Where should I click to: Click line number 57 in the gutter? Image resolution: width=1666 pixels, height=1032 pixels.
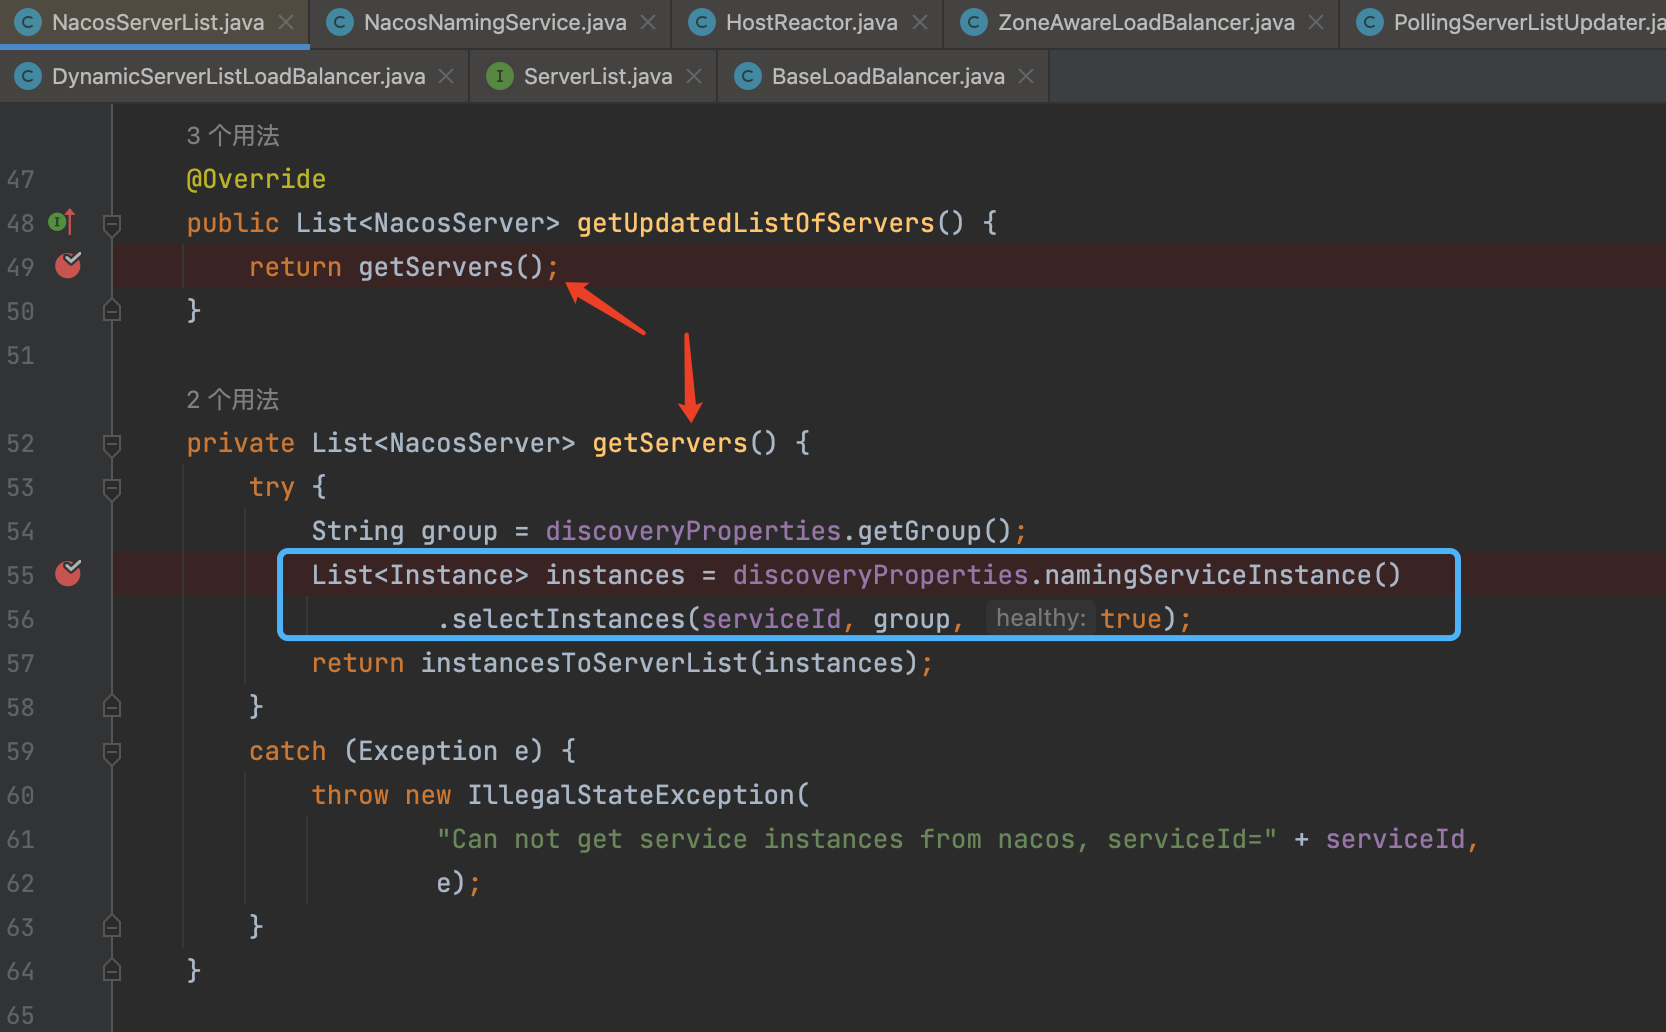click(20, 663)
